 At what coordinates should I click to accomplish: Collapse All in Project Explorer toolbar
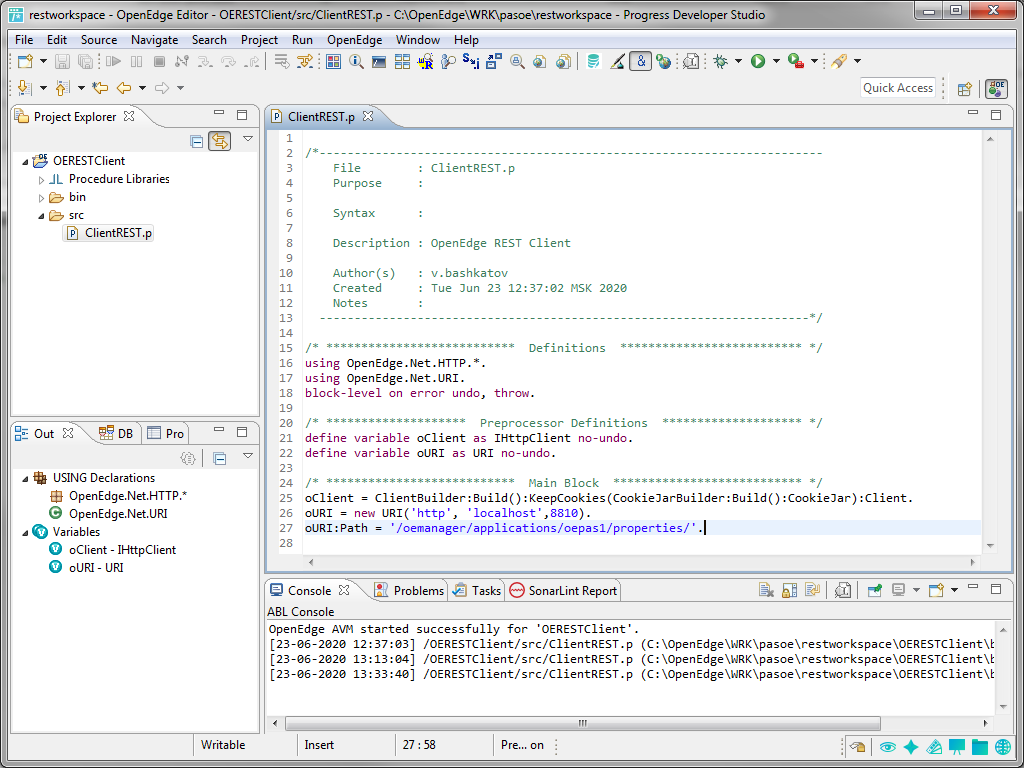coord(196,141)
